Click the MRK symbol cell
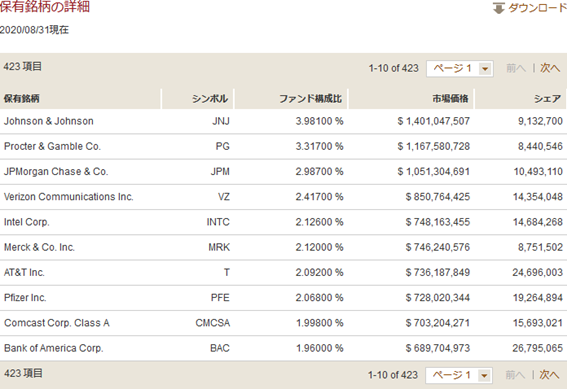Screen dimensions: 567x389 click(x=219, y=248)
